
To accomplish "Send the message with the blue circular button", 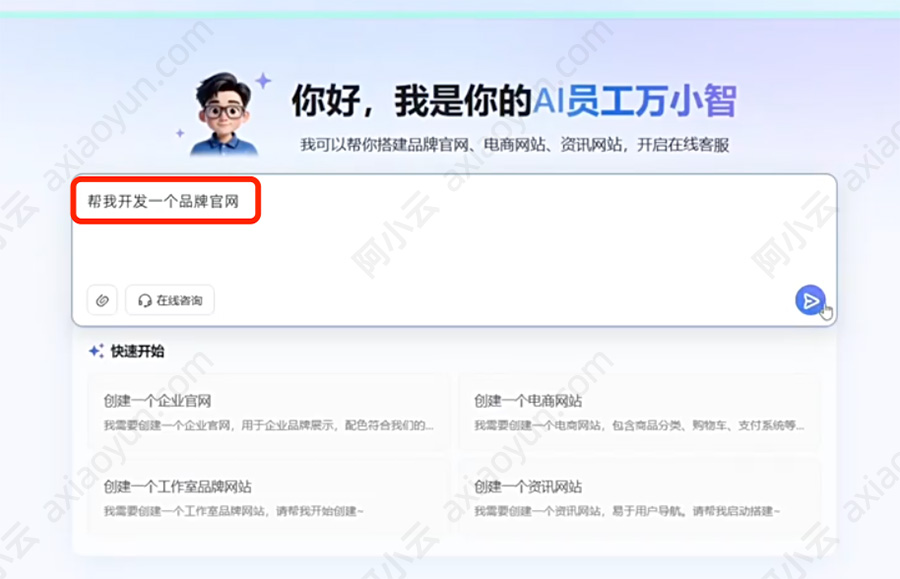I will pos(810,300).
